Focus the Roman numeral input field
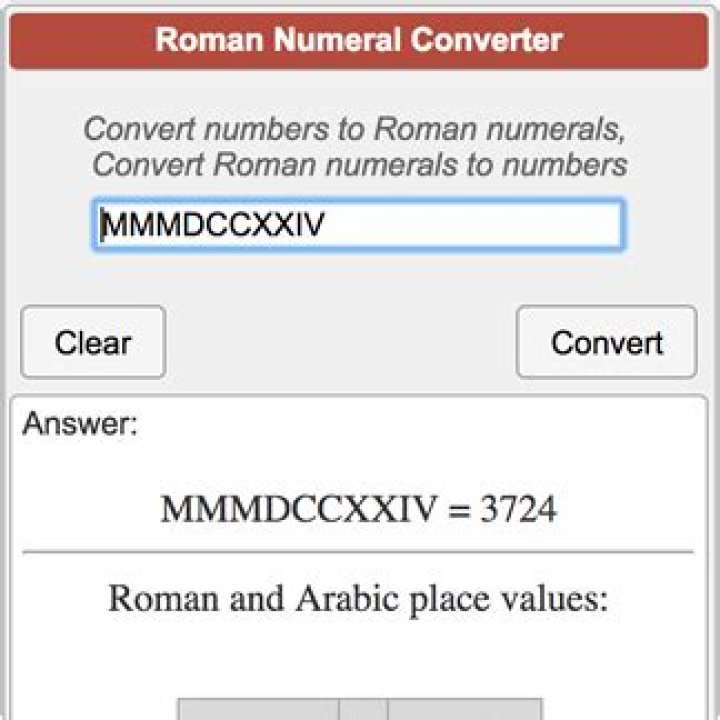Image resolution: width=720 pixels, height=720 pixels. [x=358, y=225]
